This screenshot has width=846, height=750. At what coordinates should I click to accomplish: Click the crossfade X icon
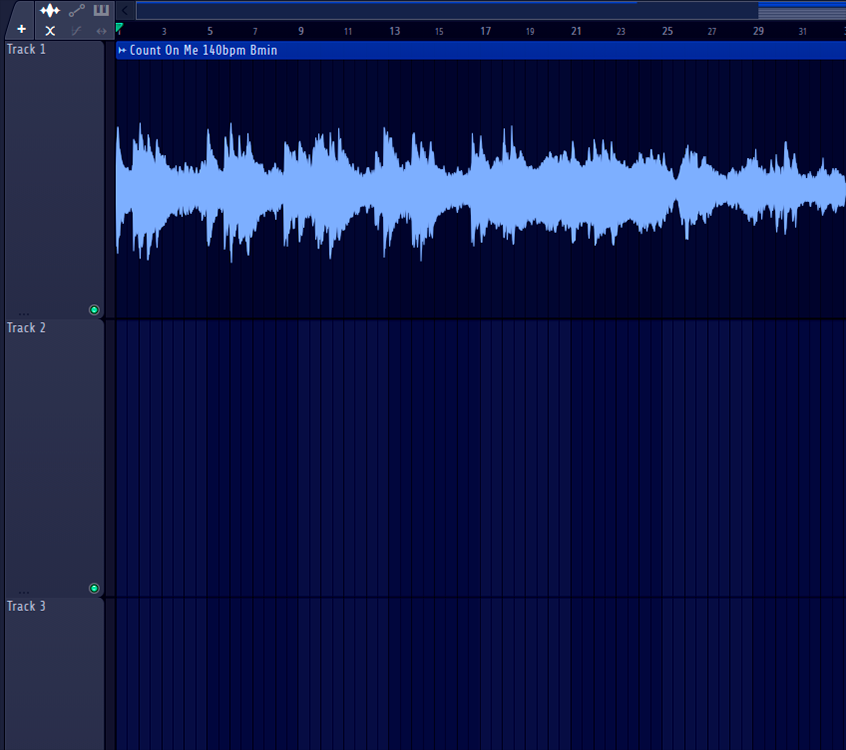tap(50, 31)
